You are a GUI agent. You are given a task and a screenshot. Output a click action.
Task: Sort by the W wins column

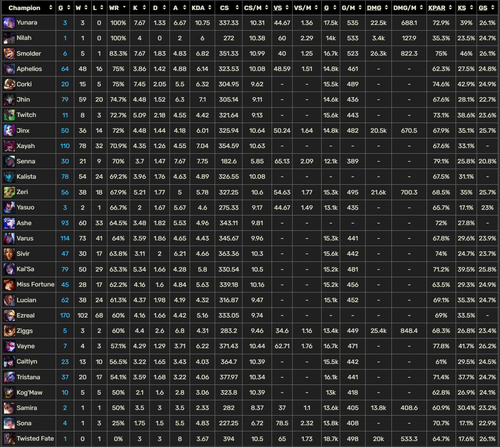[82, 8]
